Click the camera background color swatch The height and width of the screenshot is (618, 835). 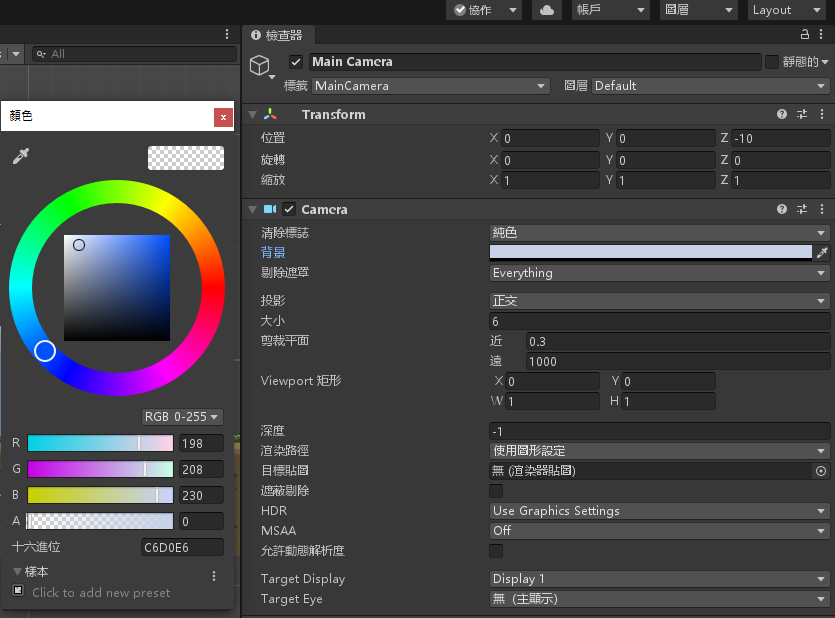(x=651, y=253)
